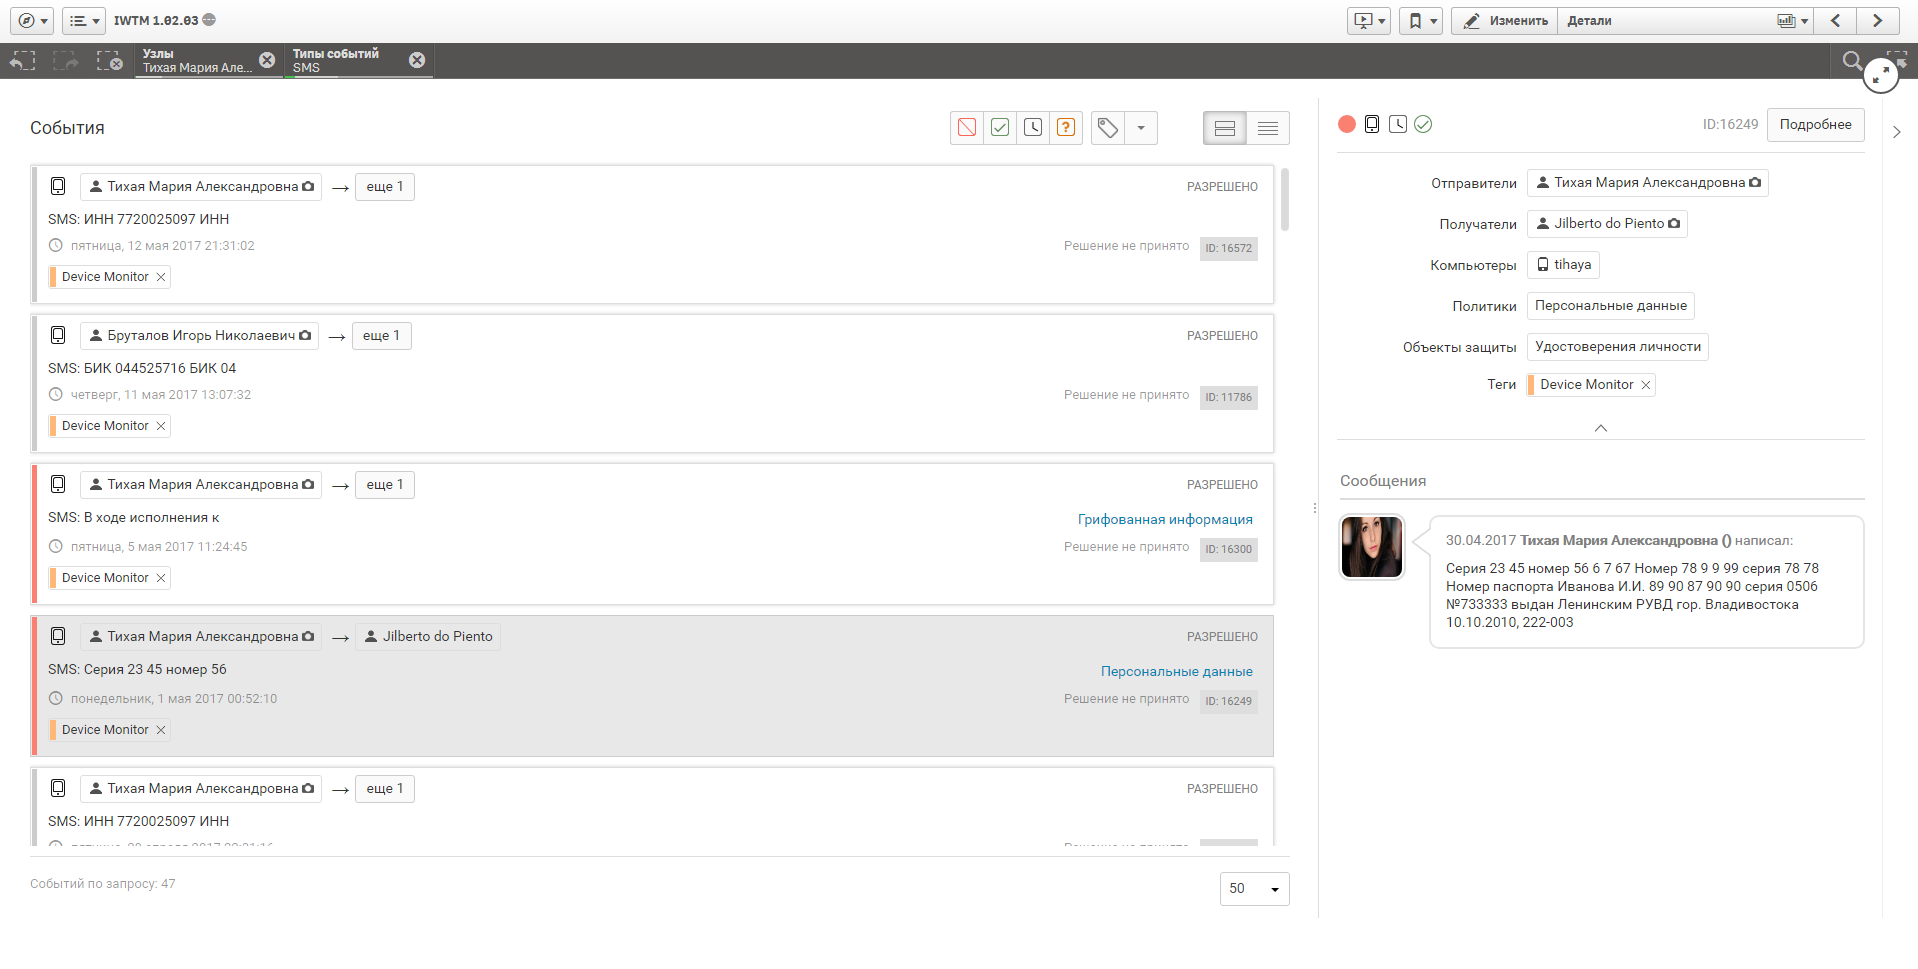Filter events by clock pending status
This screenshot has width=1918, height=969.
[1033, 127]
